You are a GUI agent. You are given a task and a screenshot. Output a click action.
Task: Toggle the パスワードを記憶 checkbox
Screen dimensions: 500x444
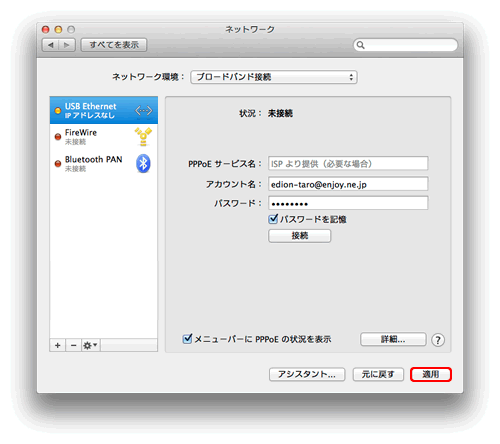click(273, 219)
